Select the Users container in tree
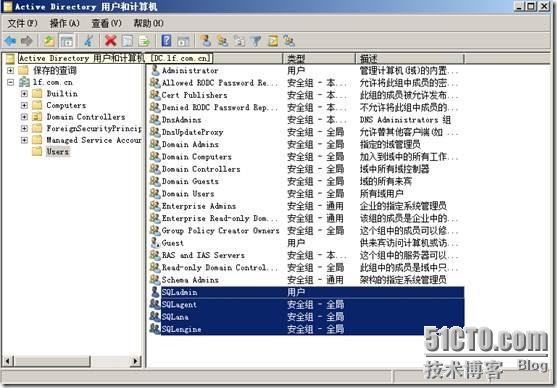 (x=58, y=152)
